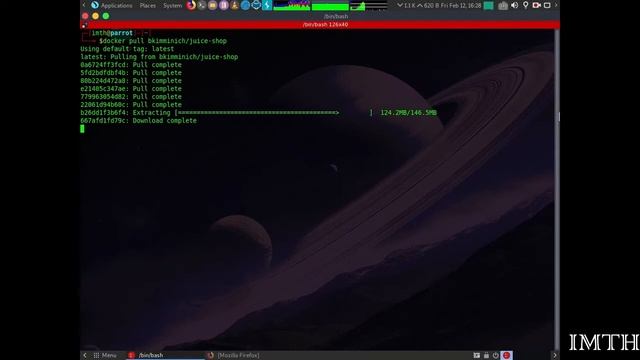The width and height of the screenshot is (640, 360).
Task: Expand the top panel right arrow
Action: coord(556,5)
